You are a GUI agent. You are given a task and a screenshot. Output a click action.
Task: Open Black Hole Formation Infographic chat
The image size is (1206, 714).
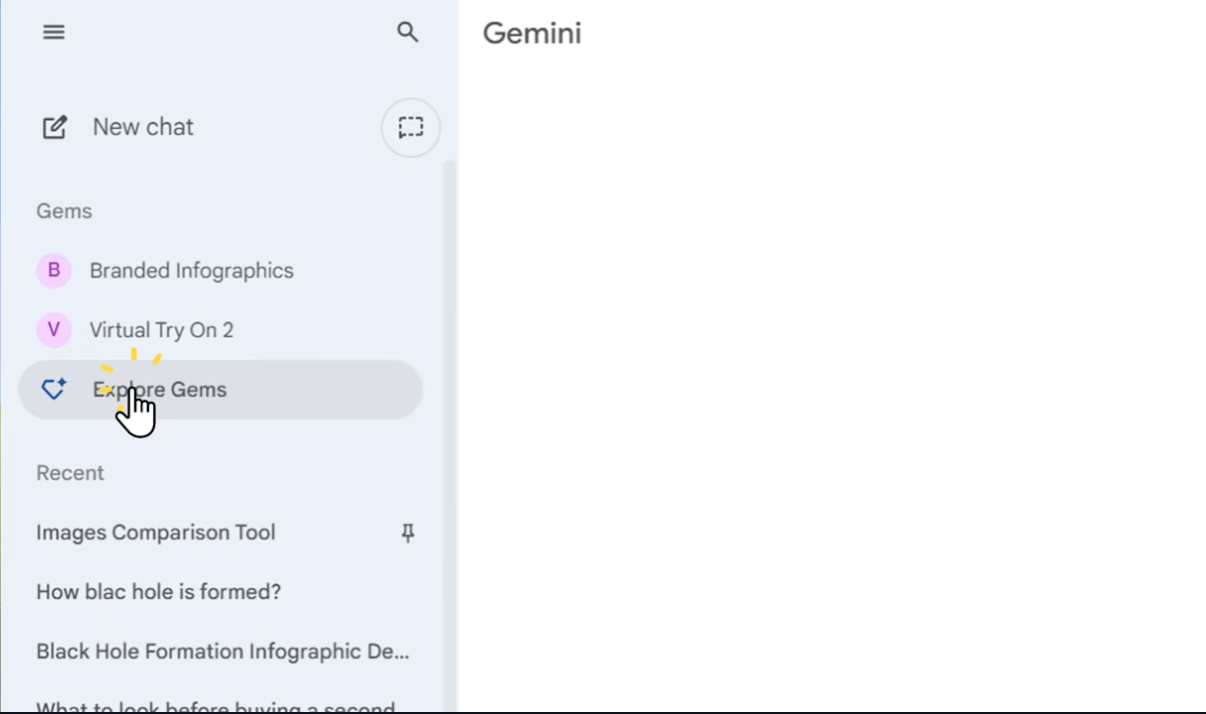(x=223, y=652)
